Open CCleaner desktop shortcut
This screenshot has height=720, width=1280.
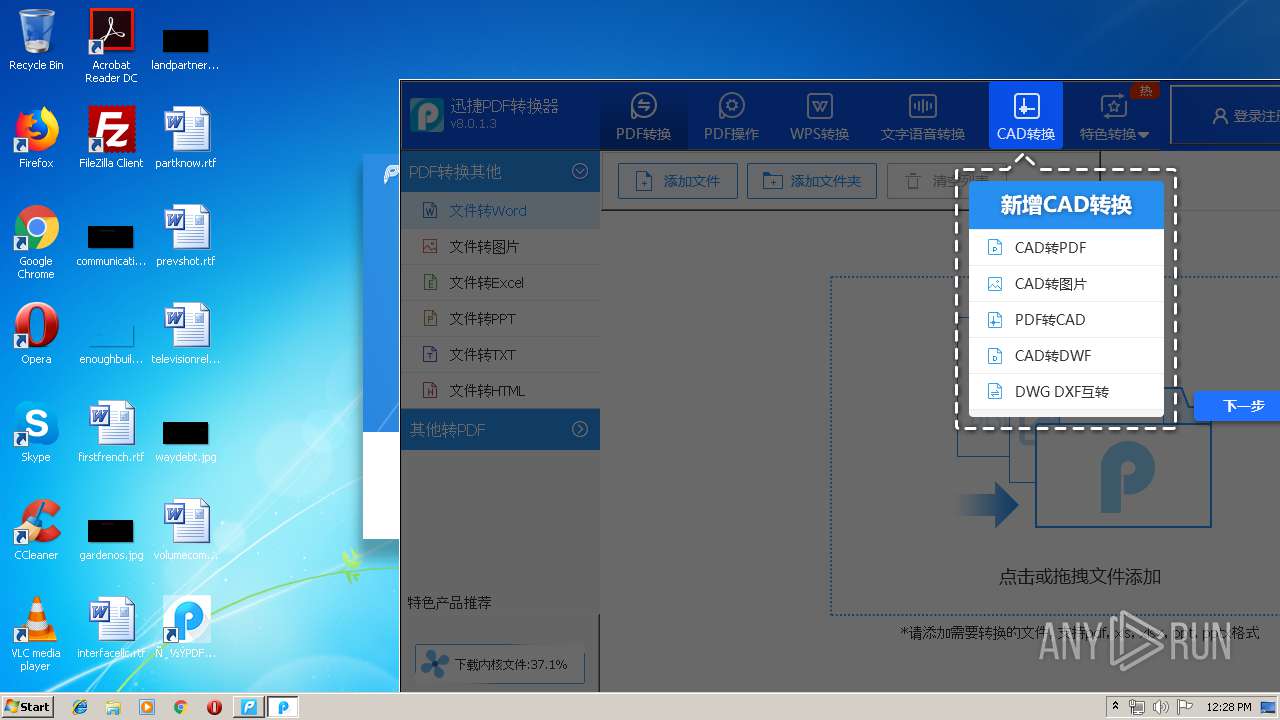36,530
